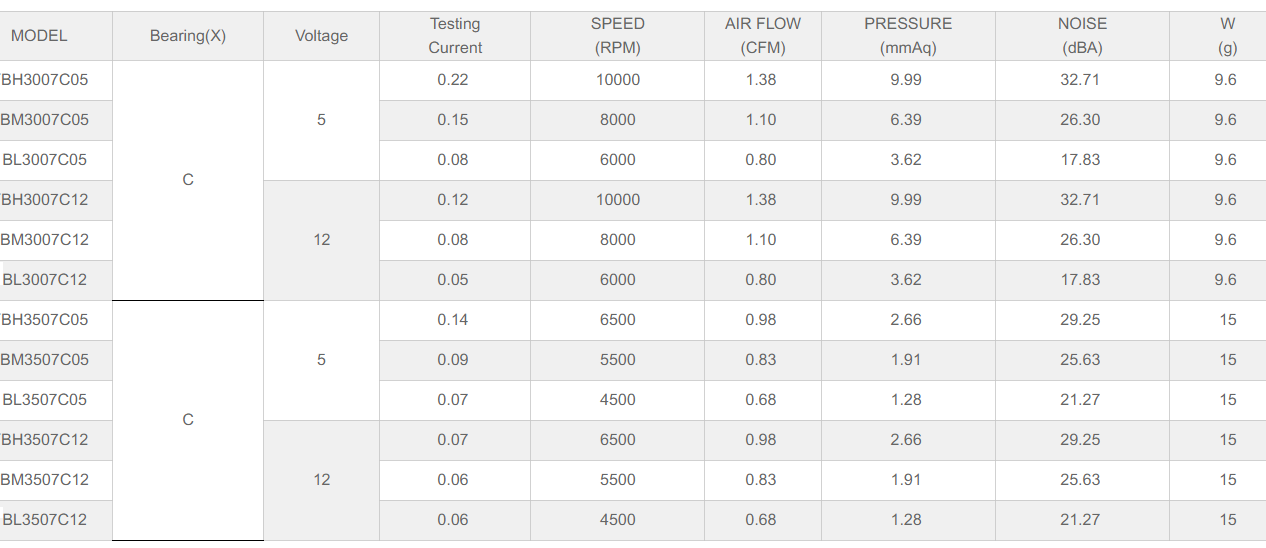Click the 0.22 testing current value
1266x548 pixels.
[453, 80]
